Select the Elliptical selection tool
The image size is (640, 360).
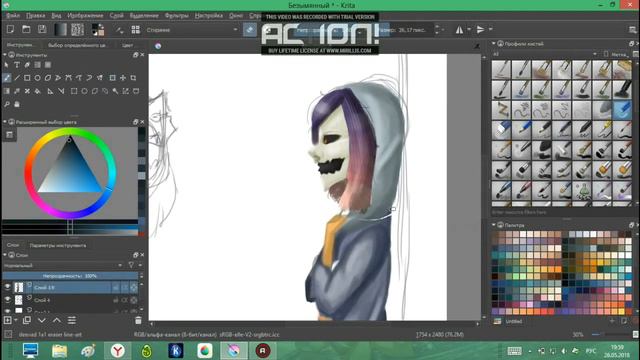pos(84,91)
